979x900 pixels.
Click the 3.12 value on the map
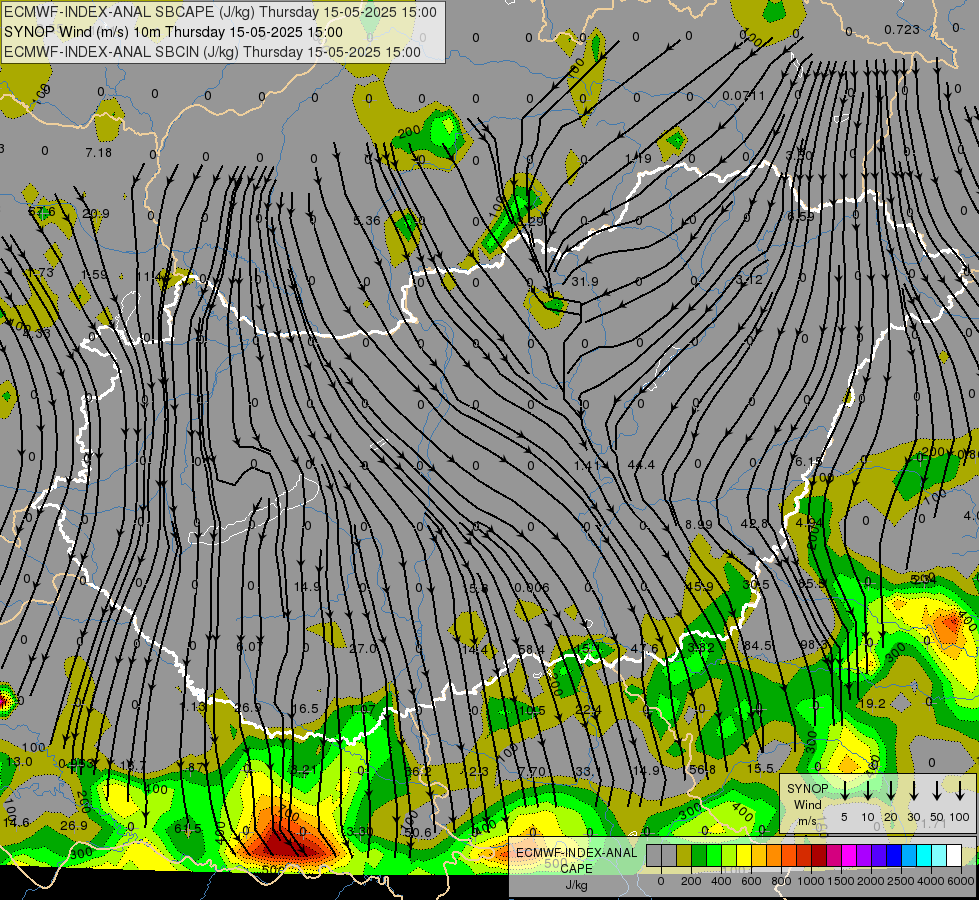749,280
